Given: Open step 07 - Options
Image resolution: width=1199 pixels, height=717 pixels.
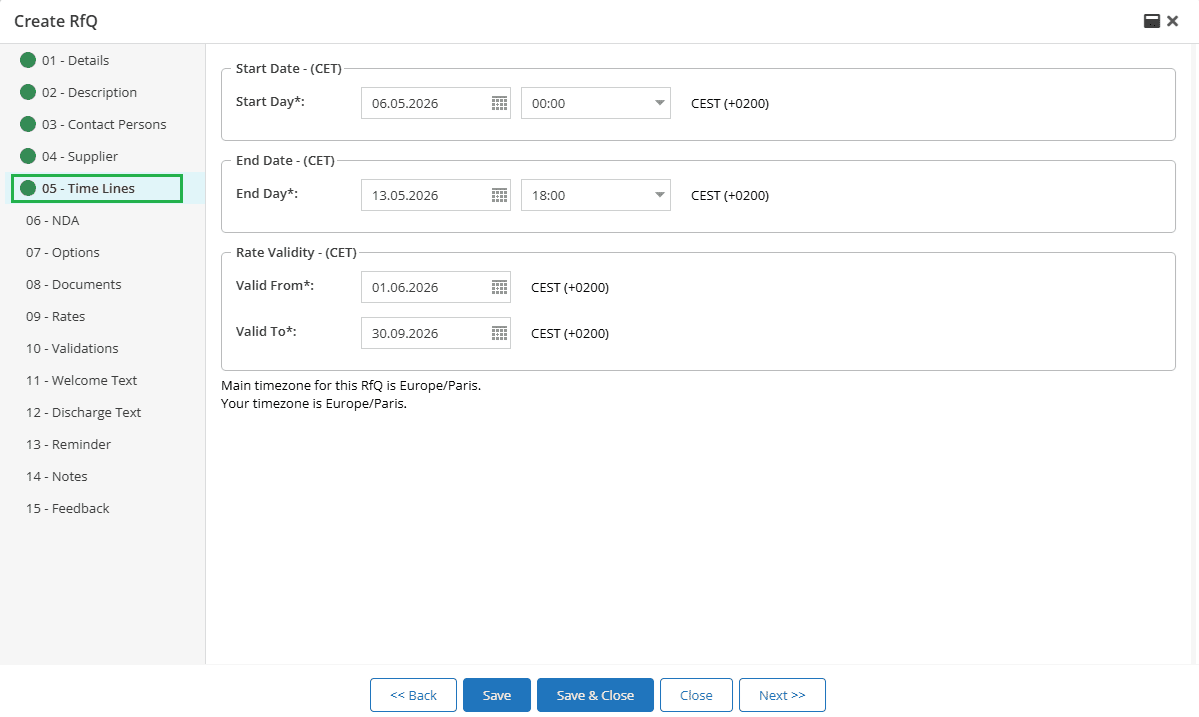Looking at the screenshot, I should (x=63, y=253).
